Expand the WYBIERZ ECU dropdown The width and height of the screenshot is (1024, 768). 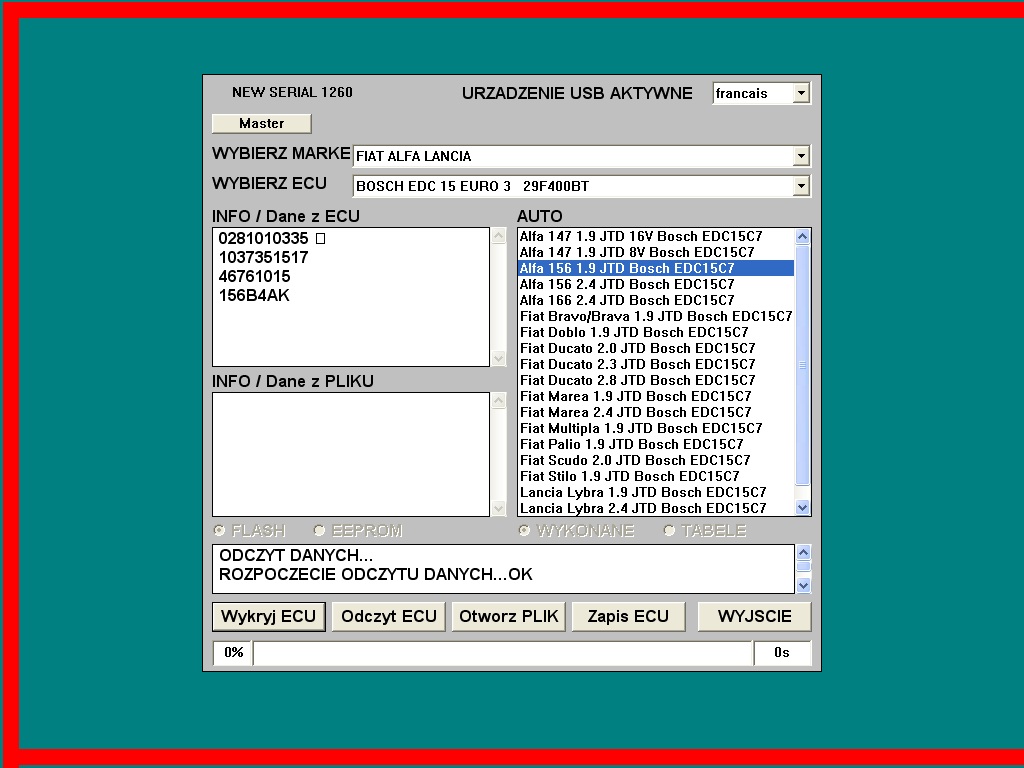point(801,186)
